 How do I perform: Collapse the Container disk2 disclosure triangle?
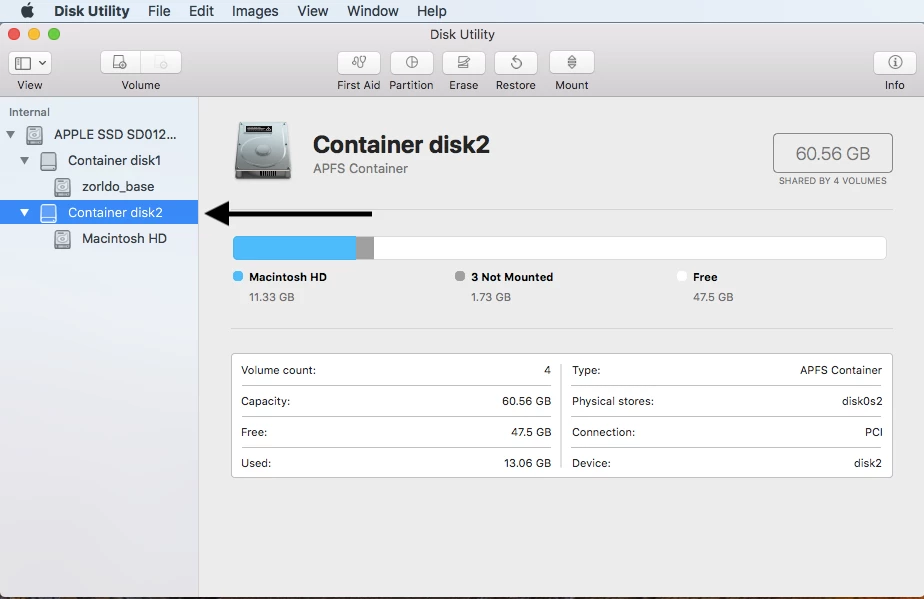pos(24,212)
